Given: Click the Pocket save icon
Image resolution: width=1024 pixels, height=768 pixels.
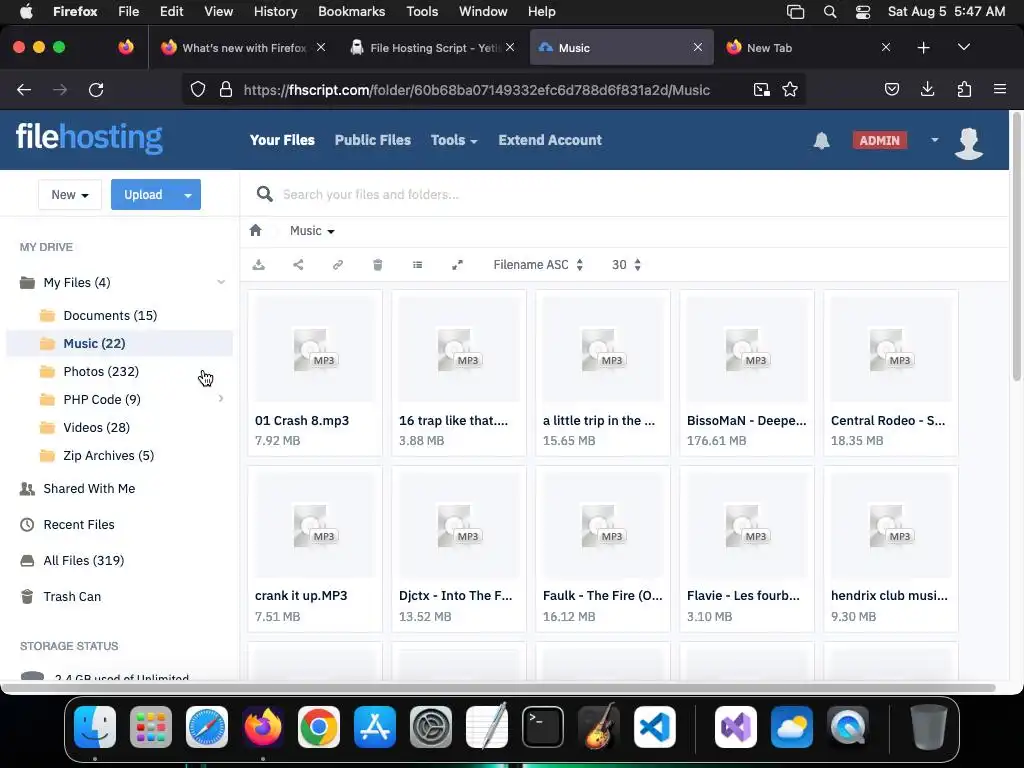Looking at the screenshot, I should 891,89.
